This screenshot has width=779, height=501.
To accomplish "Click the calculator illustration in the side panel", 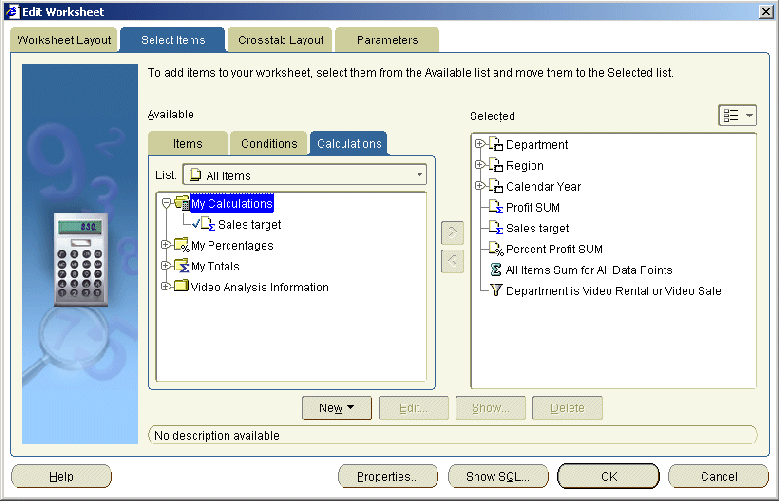I will [80, 258].
